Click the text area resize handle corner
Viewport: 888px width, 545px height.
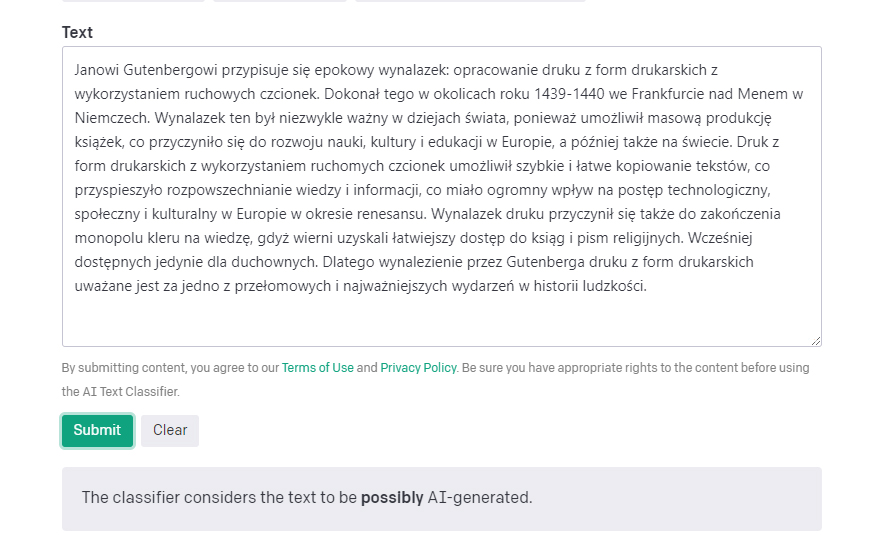(x=816, y=340)
